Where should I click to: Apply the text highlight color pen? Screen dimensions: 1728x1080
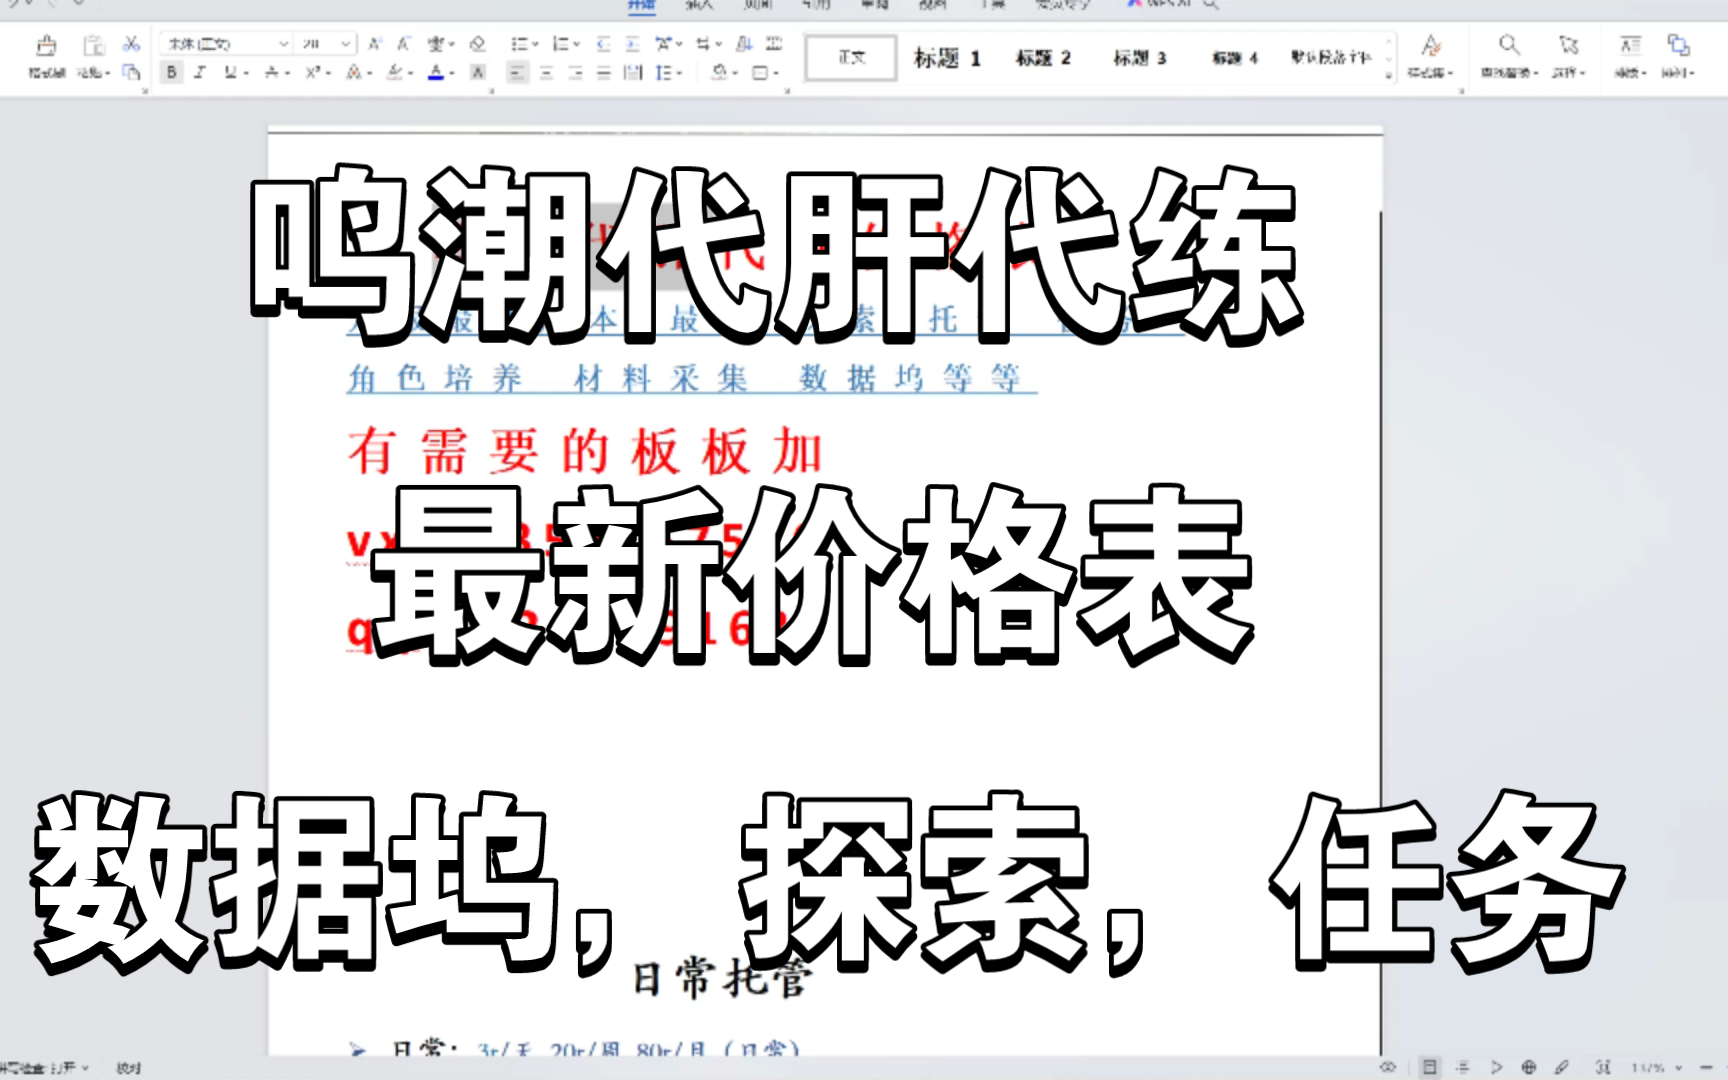[395, 73]
